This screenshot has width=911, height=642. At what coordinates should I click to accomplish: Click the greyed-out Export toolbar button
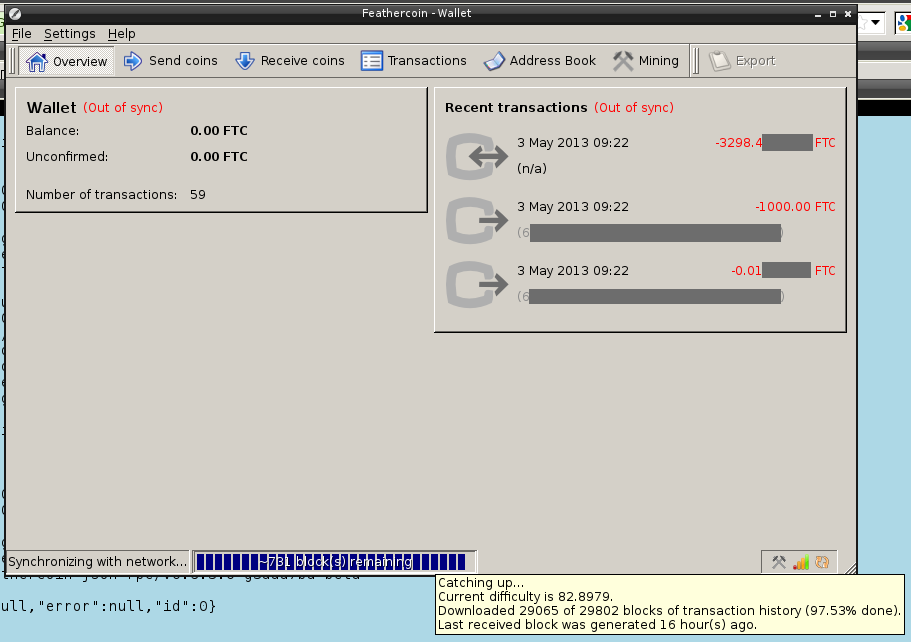coord(742,61)
